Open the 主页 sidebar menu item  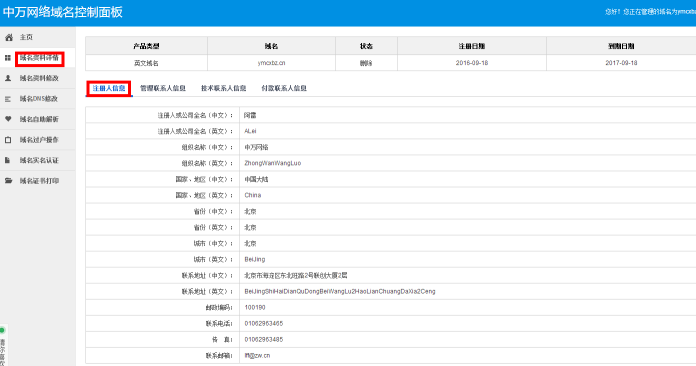click(x=26, y=37)
